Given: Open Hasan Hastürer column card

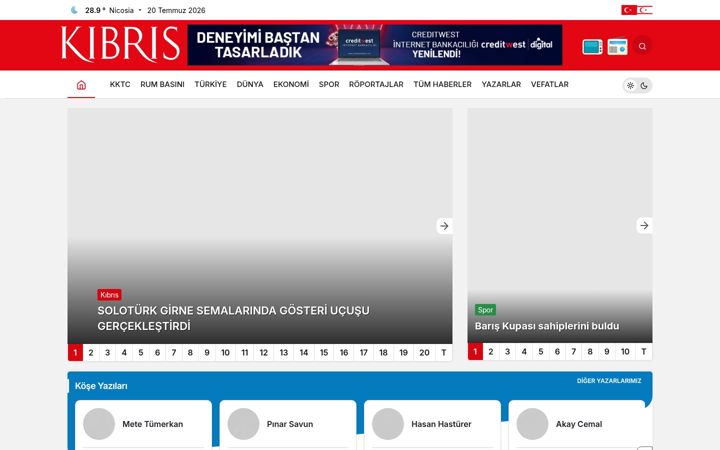Looking at the screenshot, I should [x=432, y=425].
